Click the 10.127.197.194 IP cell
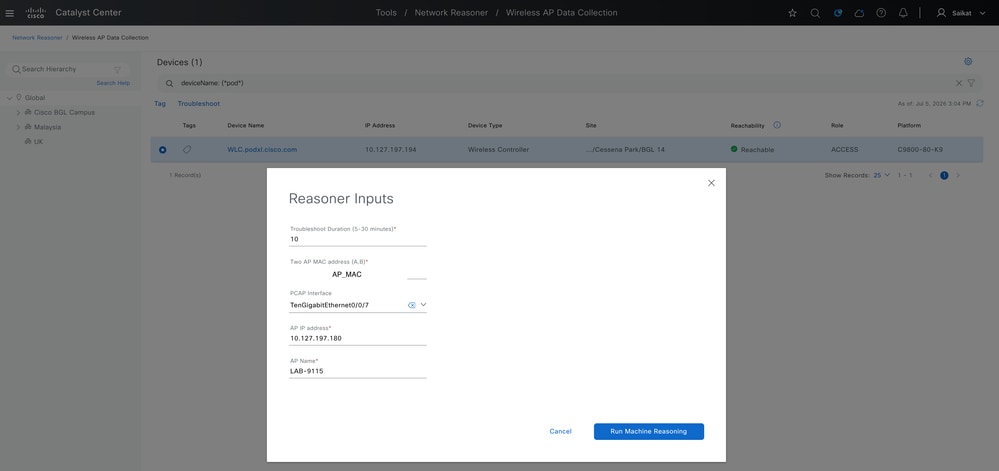 (x=391, y=150)
